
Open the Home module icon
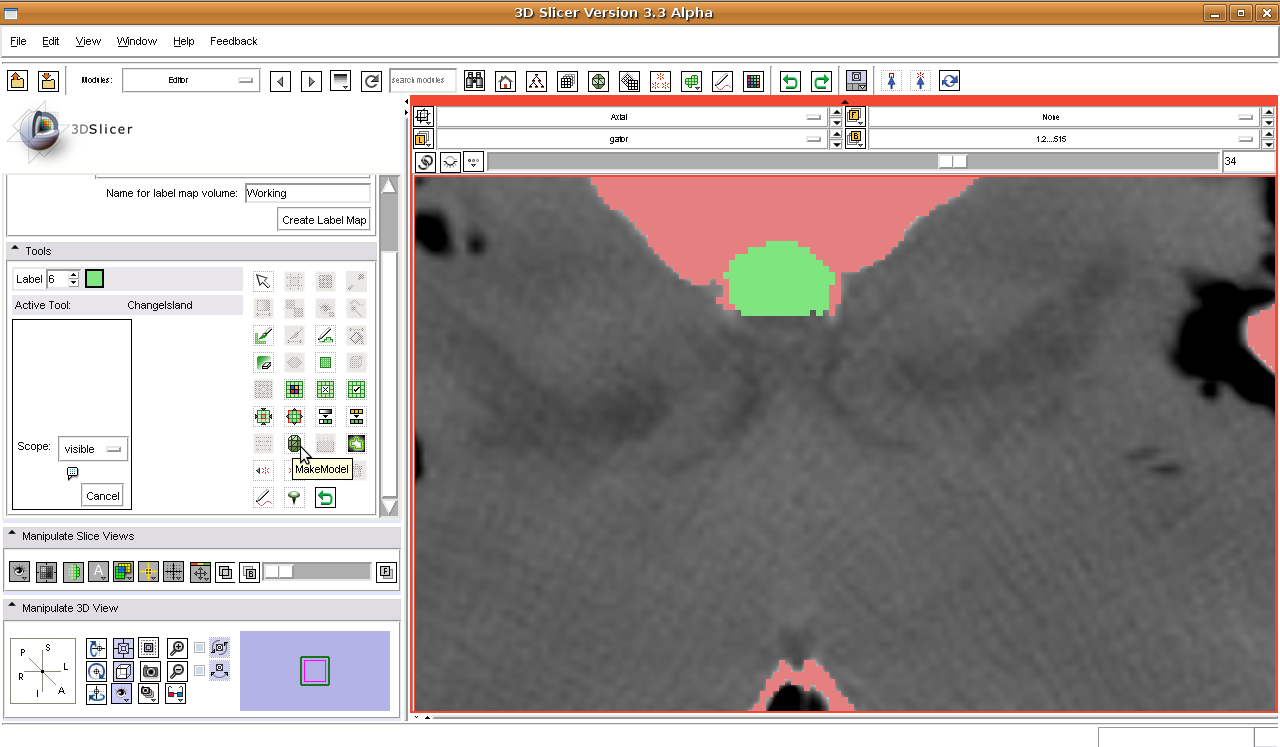pos(506,81)
